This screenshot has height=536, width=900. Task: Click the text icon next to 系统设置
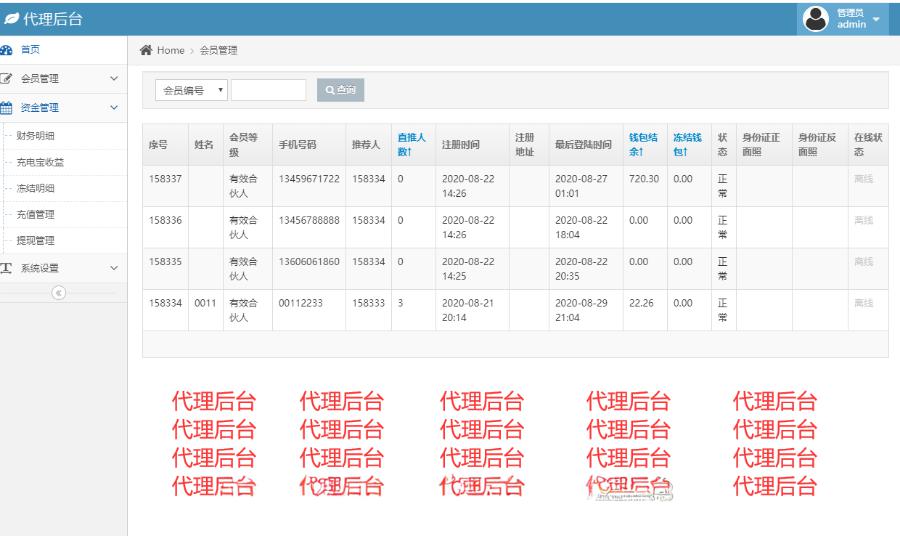coord(6,268)
